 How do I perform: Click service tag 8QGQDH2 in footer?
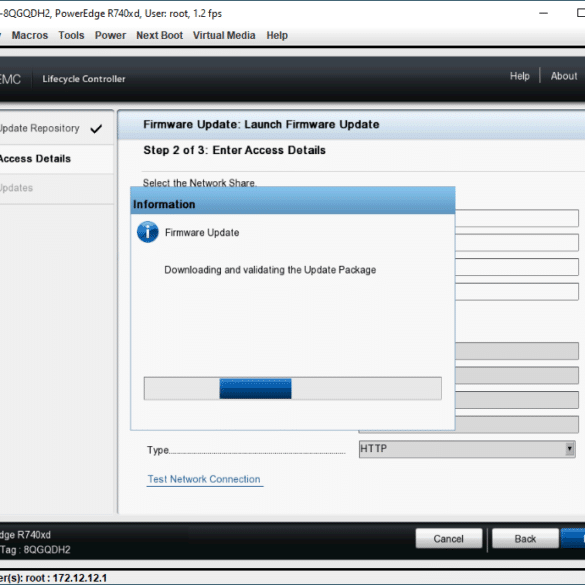point(47,550)
